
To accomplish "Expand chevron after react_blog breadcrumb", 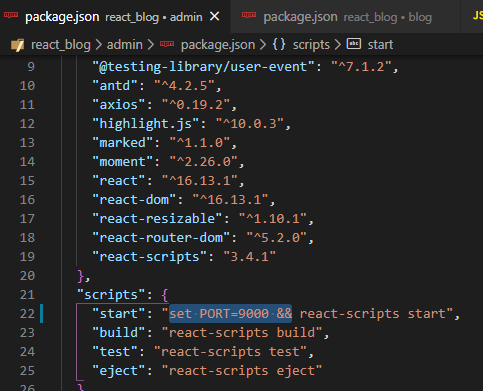I will pos(98,45).
